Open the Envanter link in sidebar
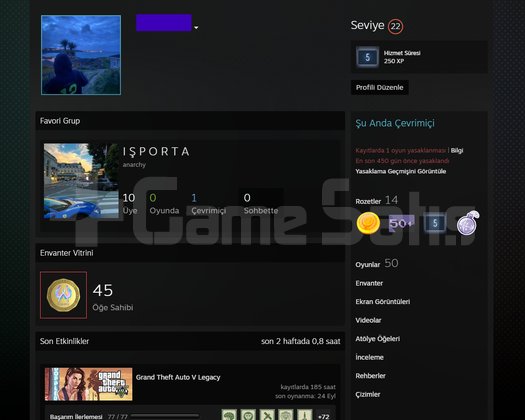This screenshot has width=525, height=420. (369, 283)
